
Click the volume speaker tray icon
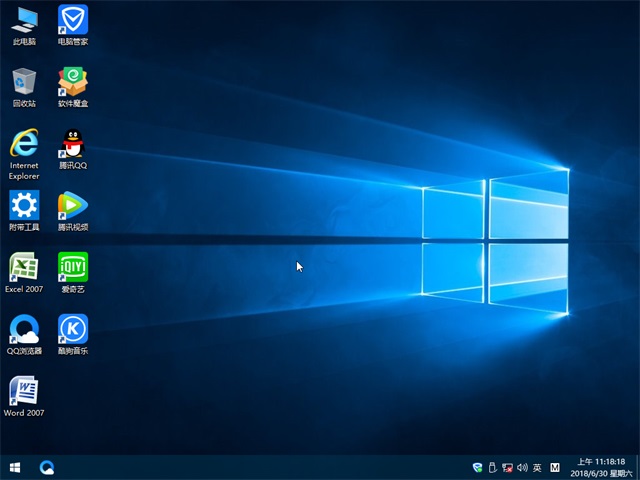click(522, 467)
